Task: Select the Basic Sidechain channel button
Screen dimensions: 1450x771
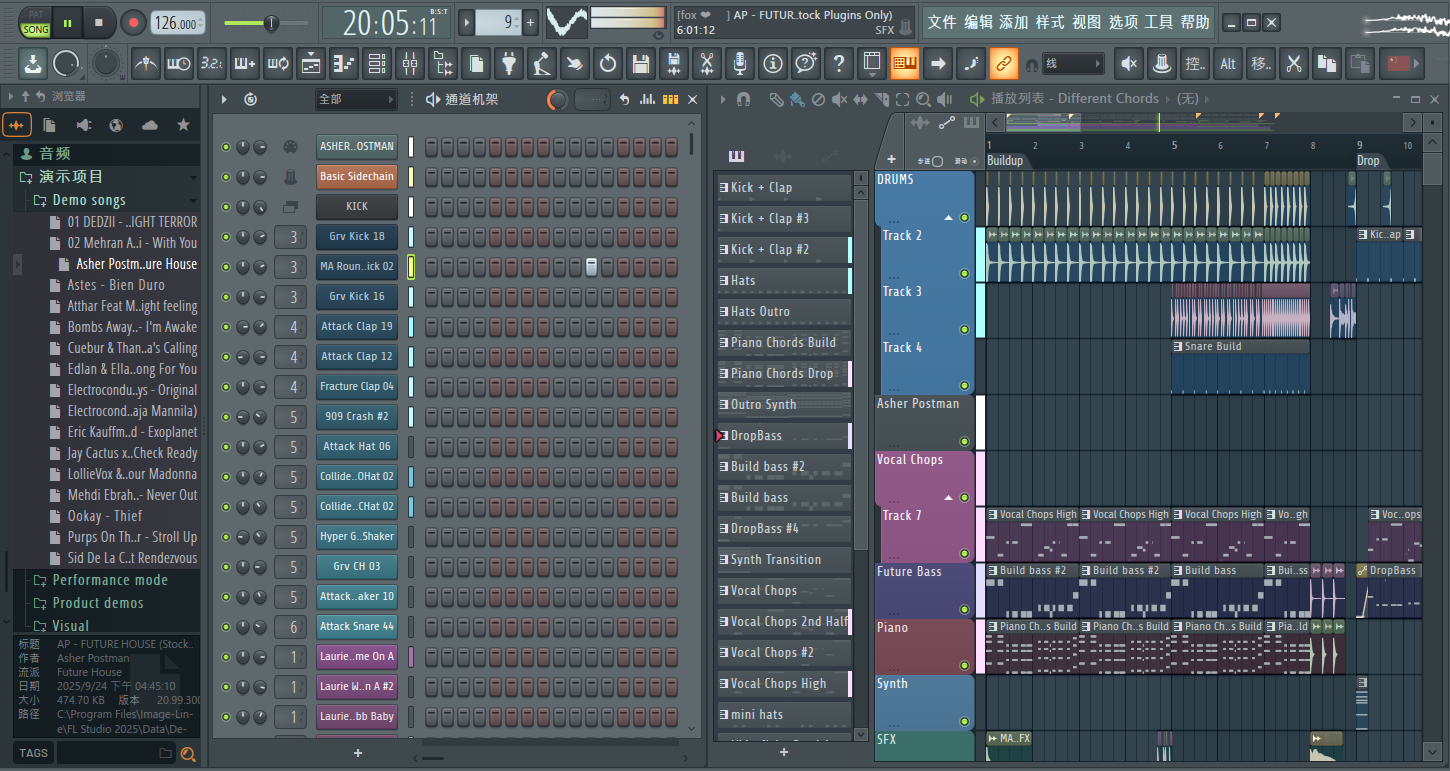Action: pos(357,177)
